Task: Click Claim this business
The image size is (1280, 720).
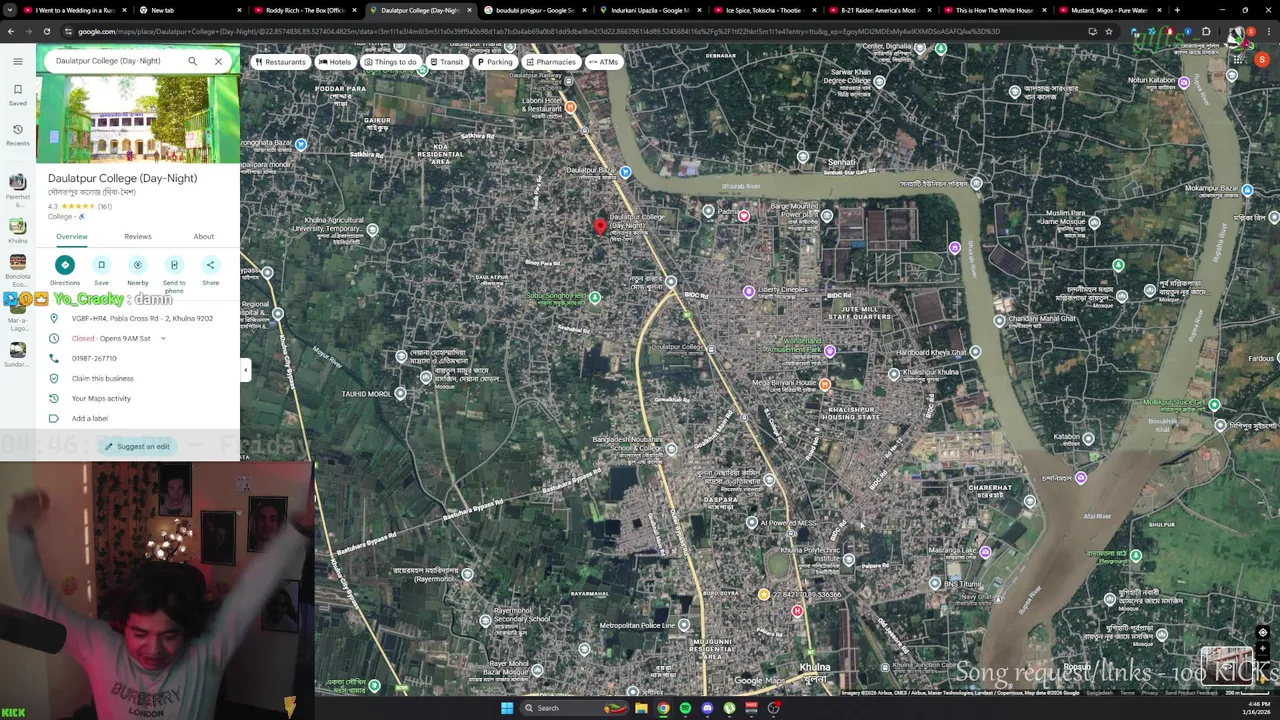Action: [102, 378]
